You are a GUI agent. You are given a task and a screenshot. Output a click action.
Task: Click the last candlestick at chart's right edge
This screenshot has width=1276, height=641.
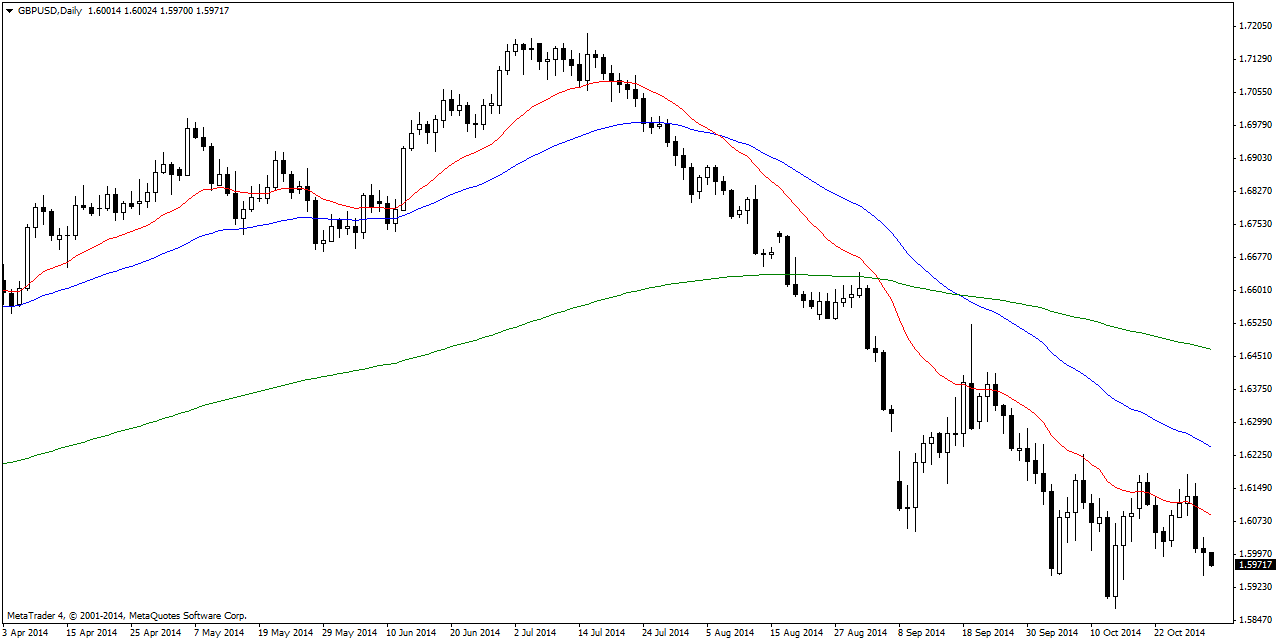coord(1211,558)
